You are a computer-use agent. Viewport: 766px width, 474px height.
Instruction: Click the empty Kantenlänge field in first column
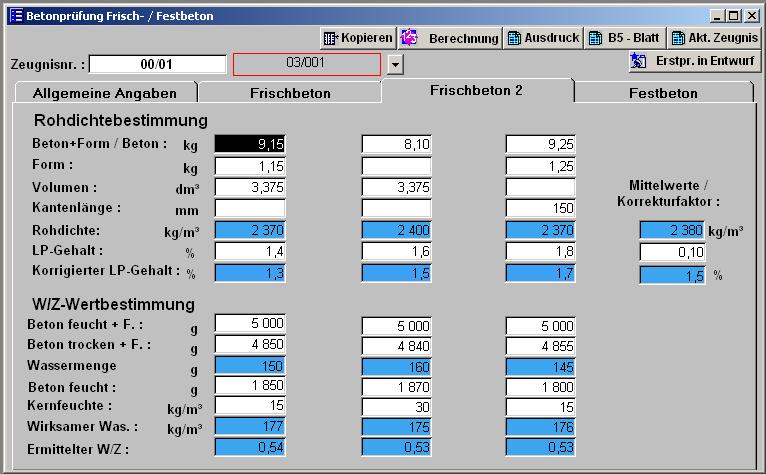[x=251, y=208]
